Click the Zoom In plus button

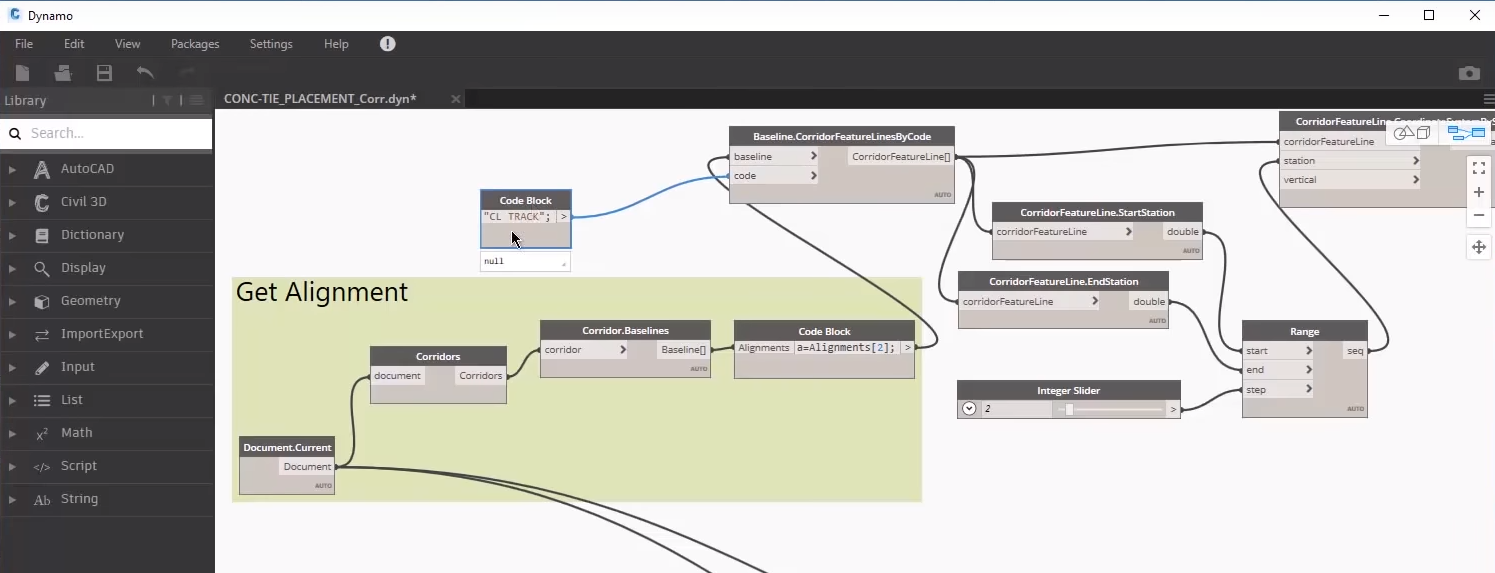(x=1479, y=192)
